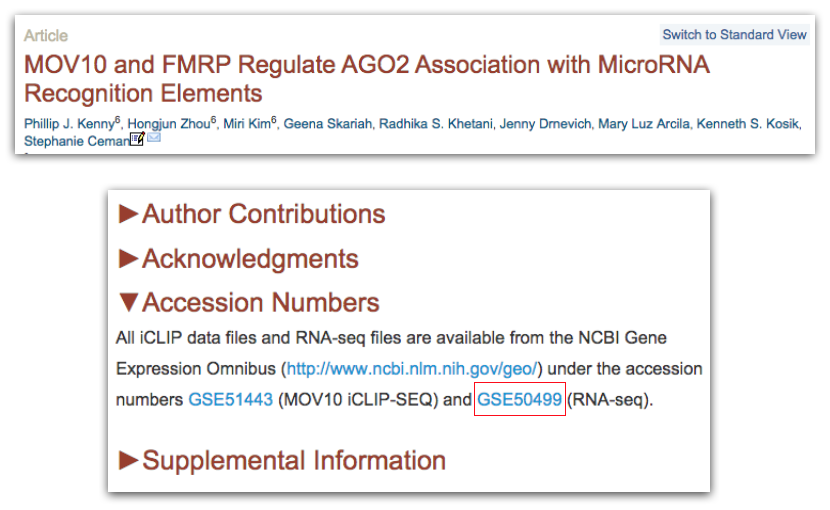The width and height of the screenshot is (830, 510).
Task: Open author Geena Skariah's details
Action: [323, 124]
